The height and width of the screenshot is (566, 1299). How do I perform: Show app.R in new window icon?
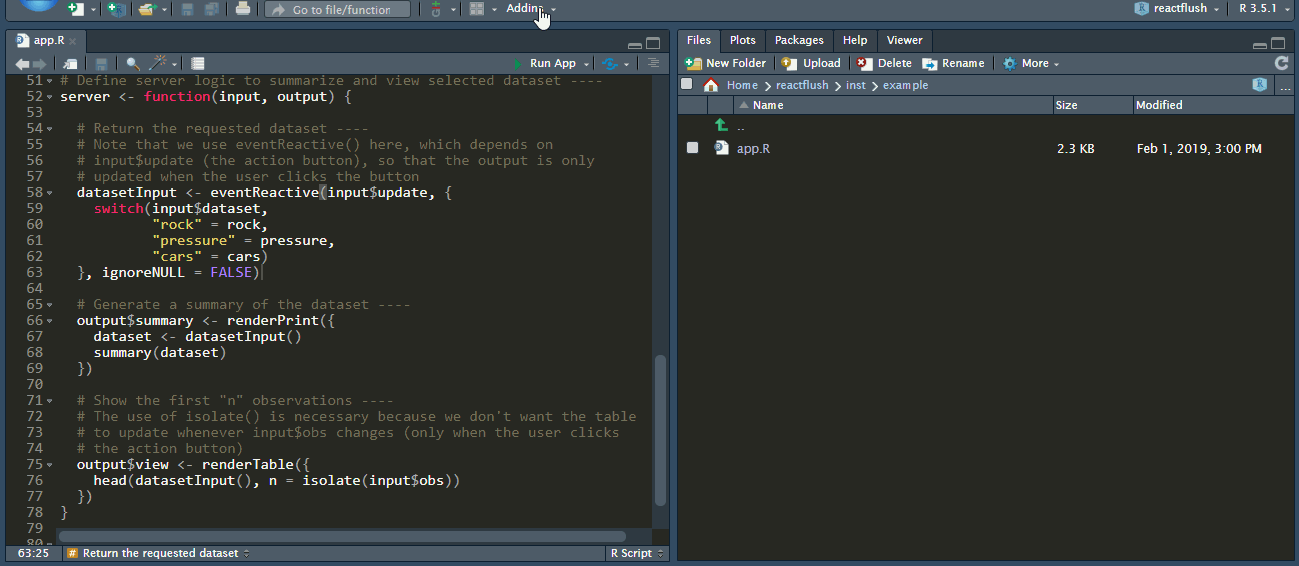[70, 63]
